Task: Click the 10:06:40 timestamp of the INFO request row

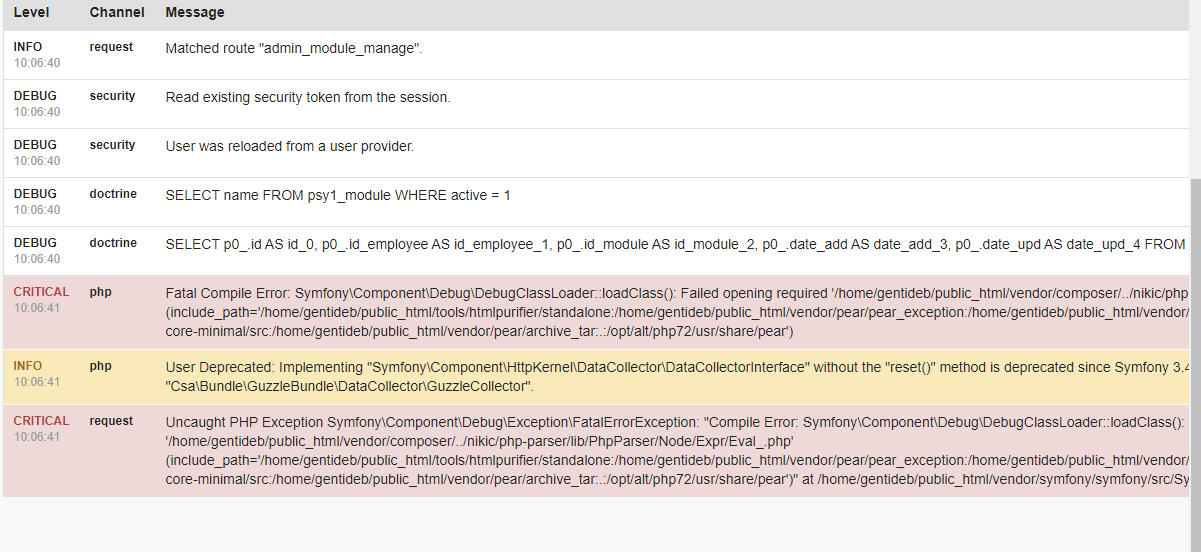Action: point(37,63)
